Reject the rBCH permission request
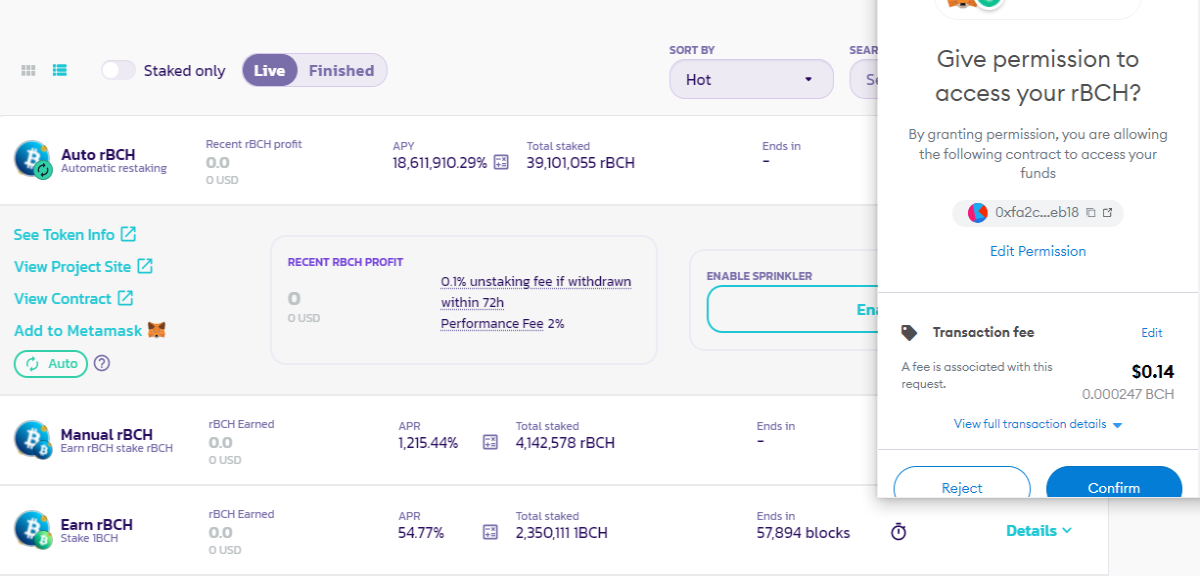 tap(962, 487)
